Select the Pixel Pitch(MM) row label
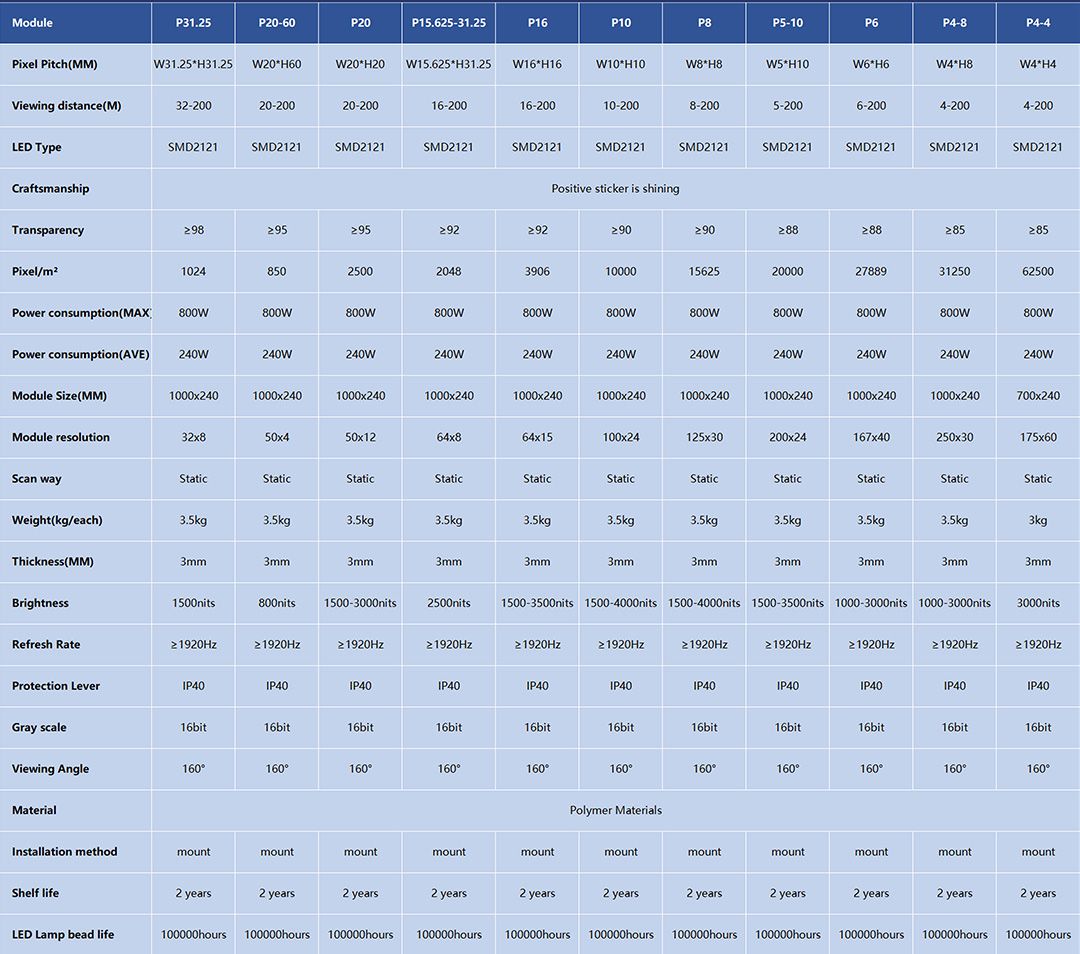The height and width of the screenshot is (954, 1080). [54, 64]
